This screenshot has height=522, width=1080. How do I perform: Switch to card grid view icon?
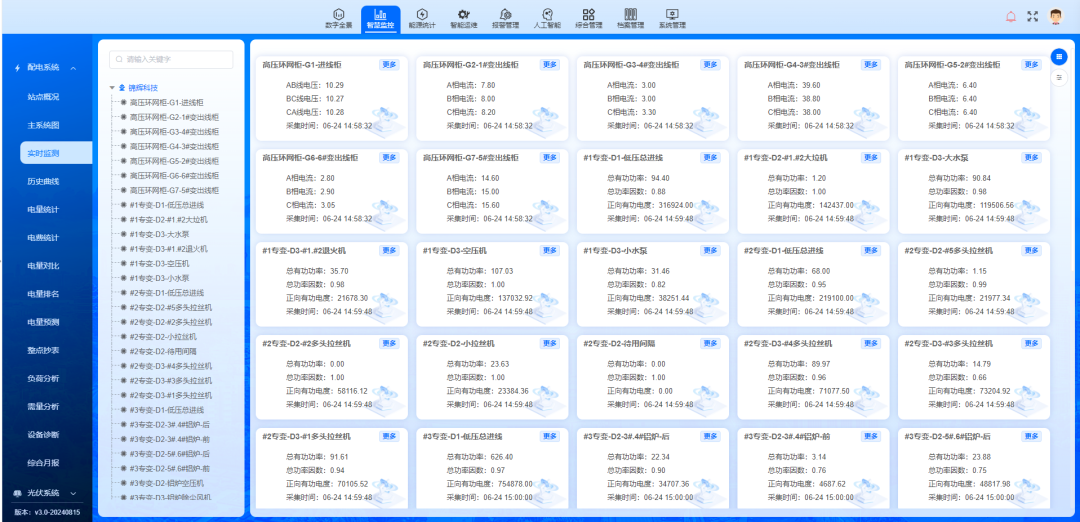point(1058,56)
